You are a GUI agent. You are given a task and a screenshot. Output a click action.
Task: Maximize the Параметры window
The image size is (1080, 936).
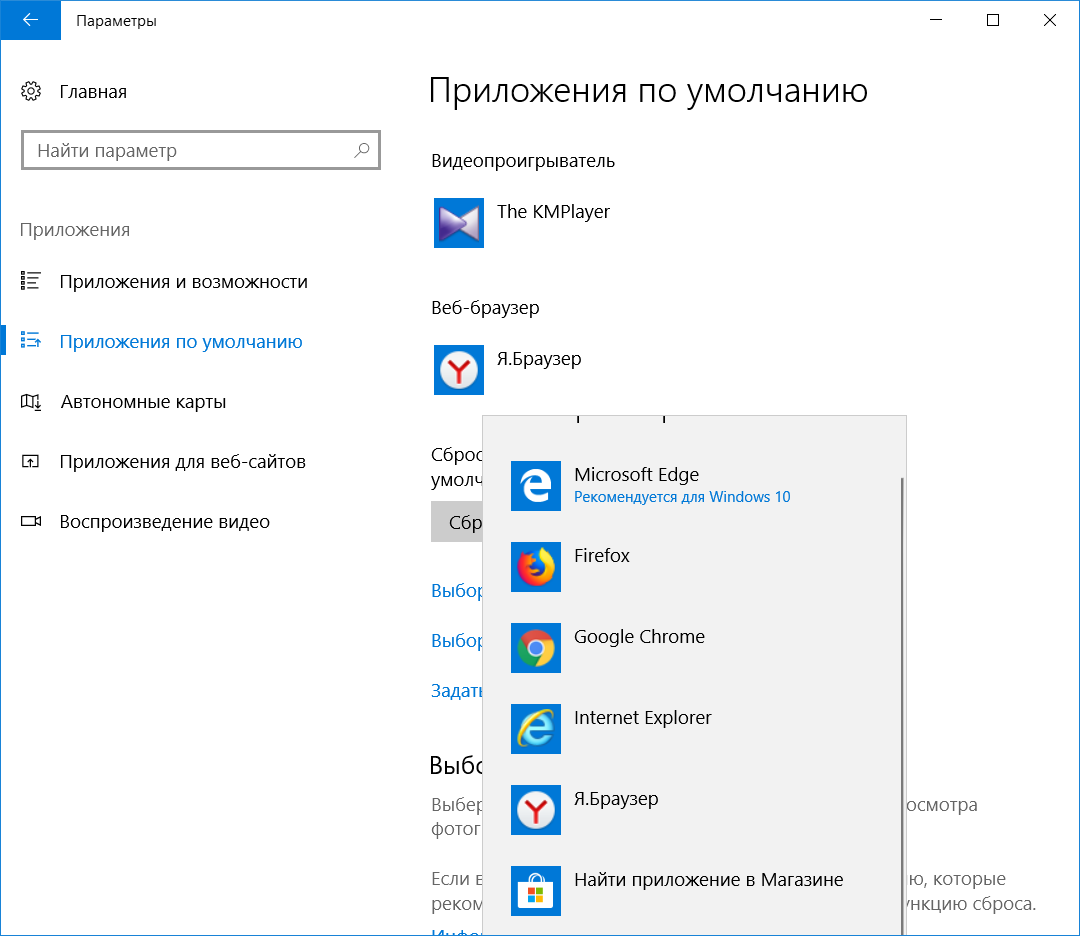tap(993, 20)
